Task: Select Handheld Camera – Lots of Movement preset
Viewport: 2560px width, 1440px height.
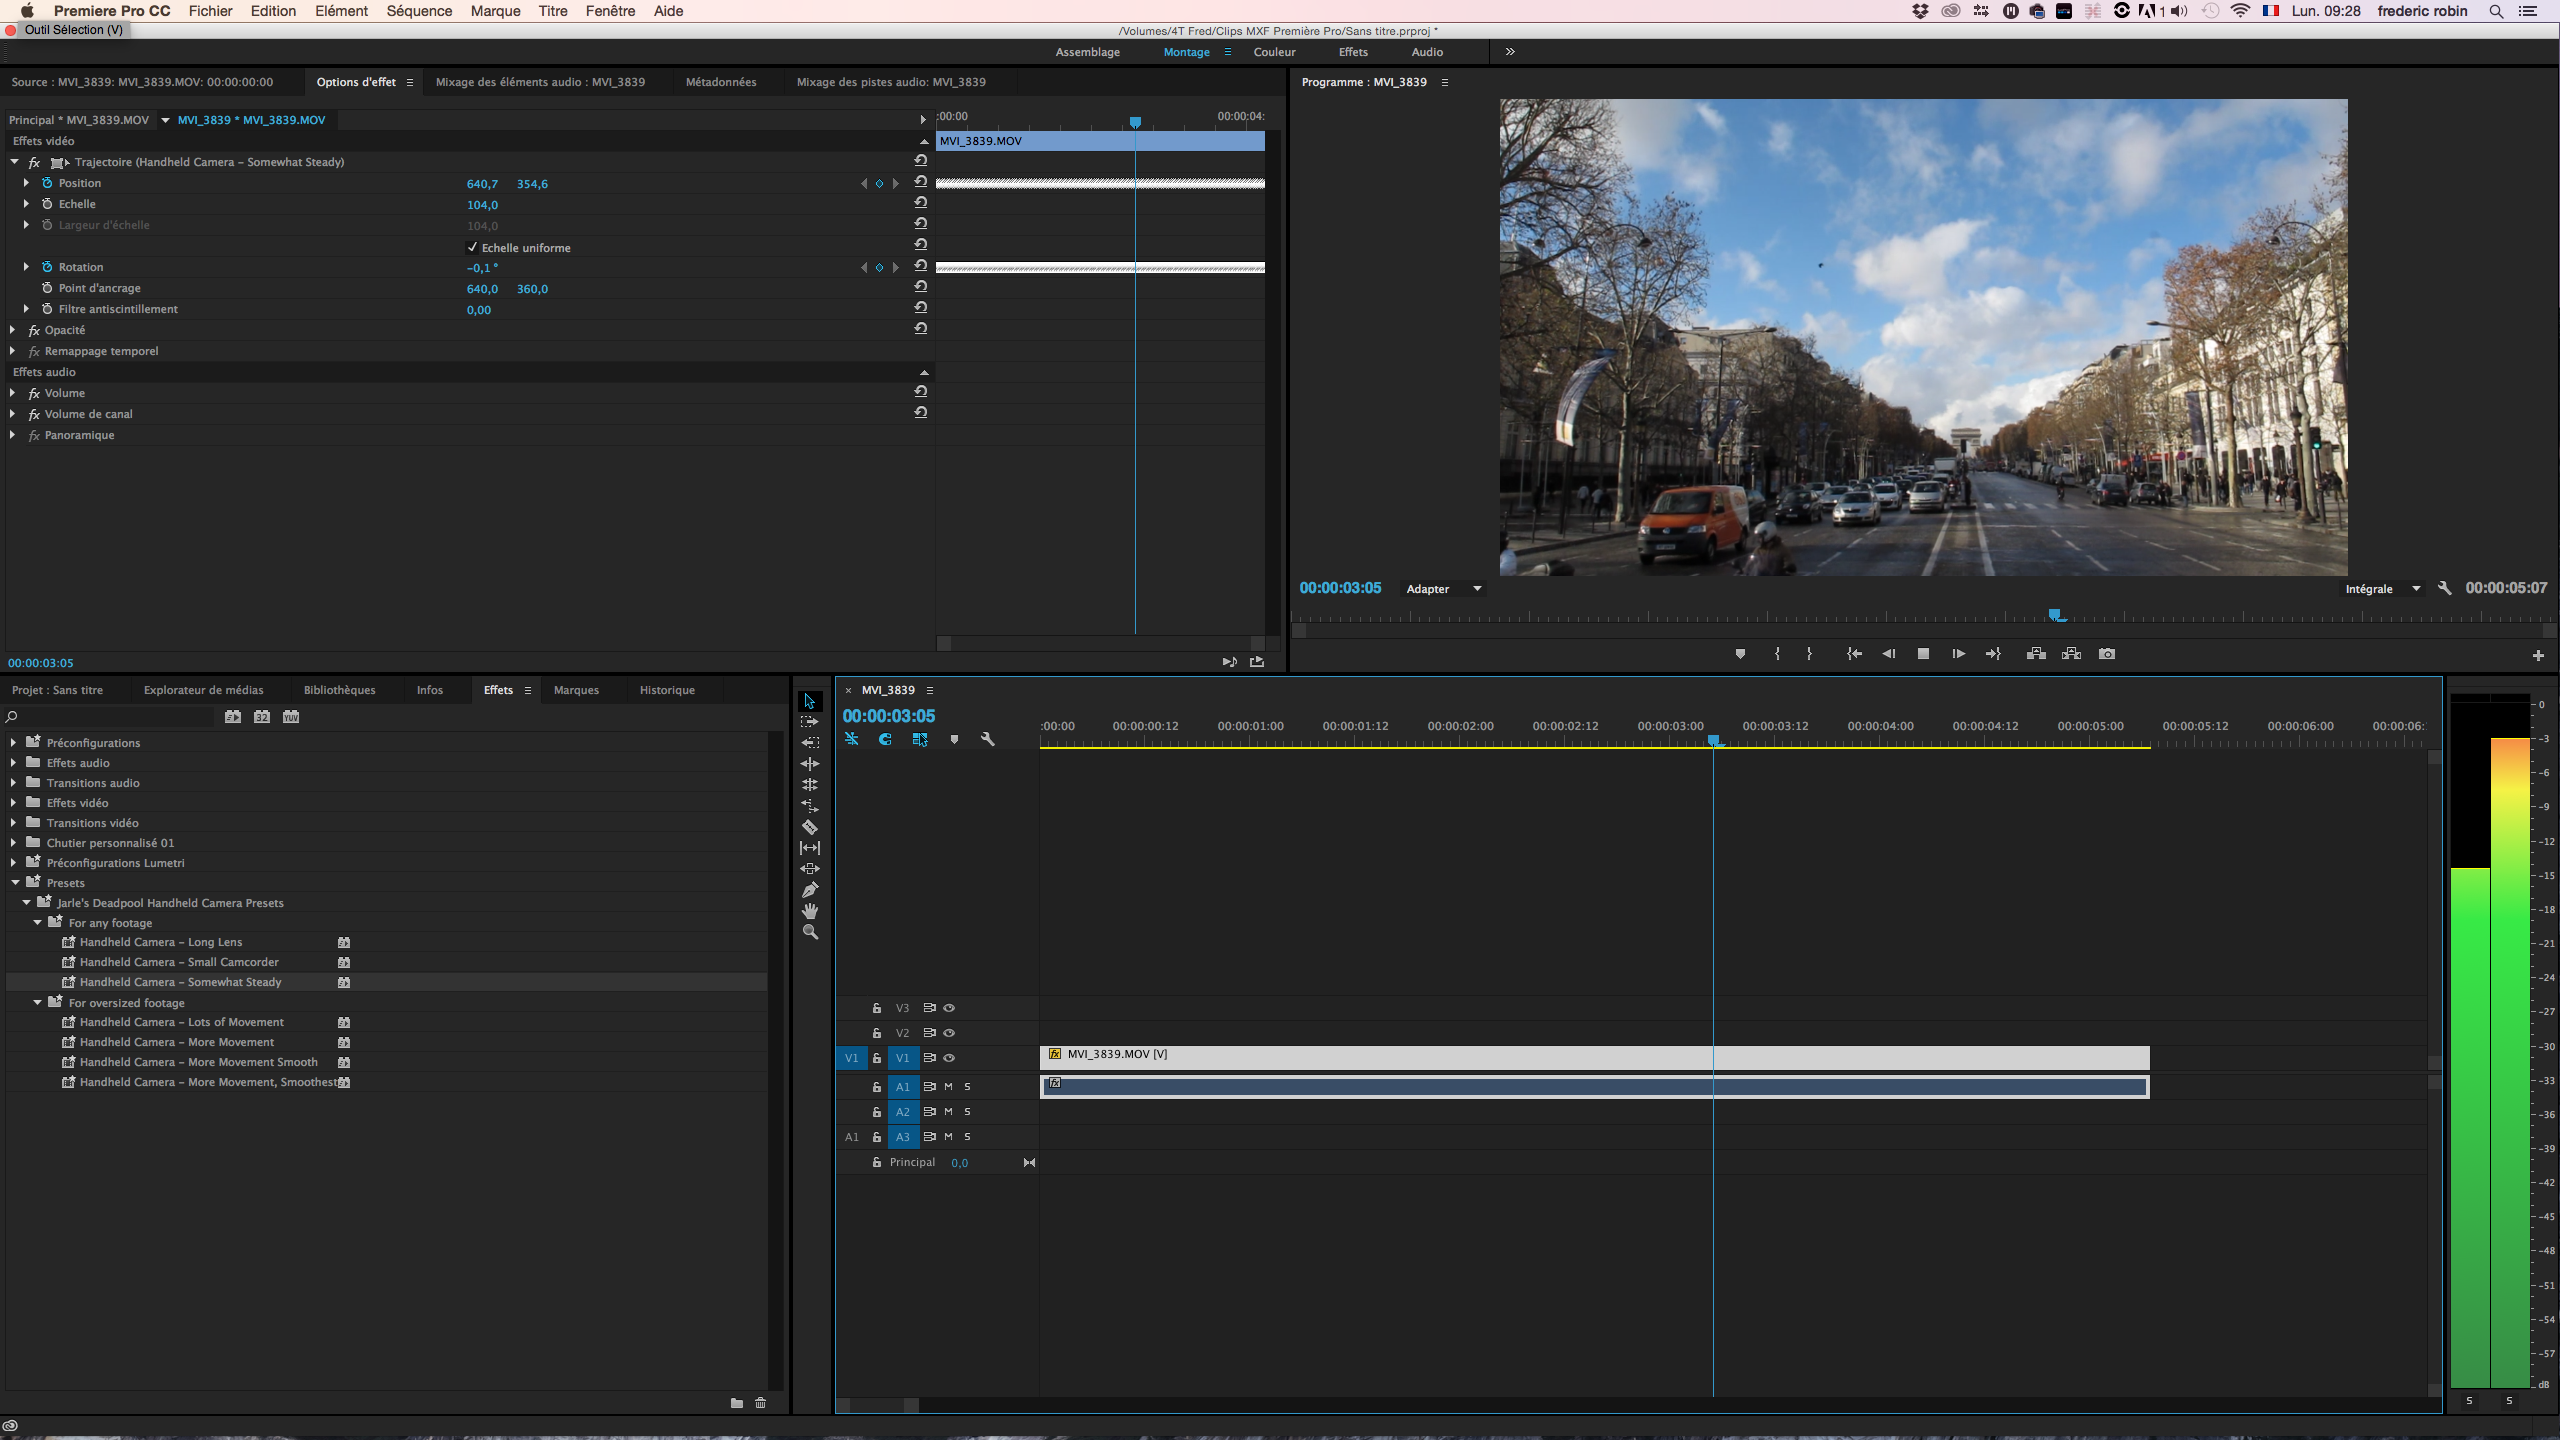Action: tap(181, 1022)
